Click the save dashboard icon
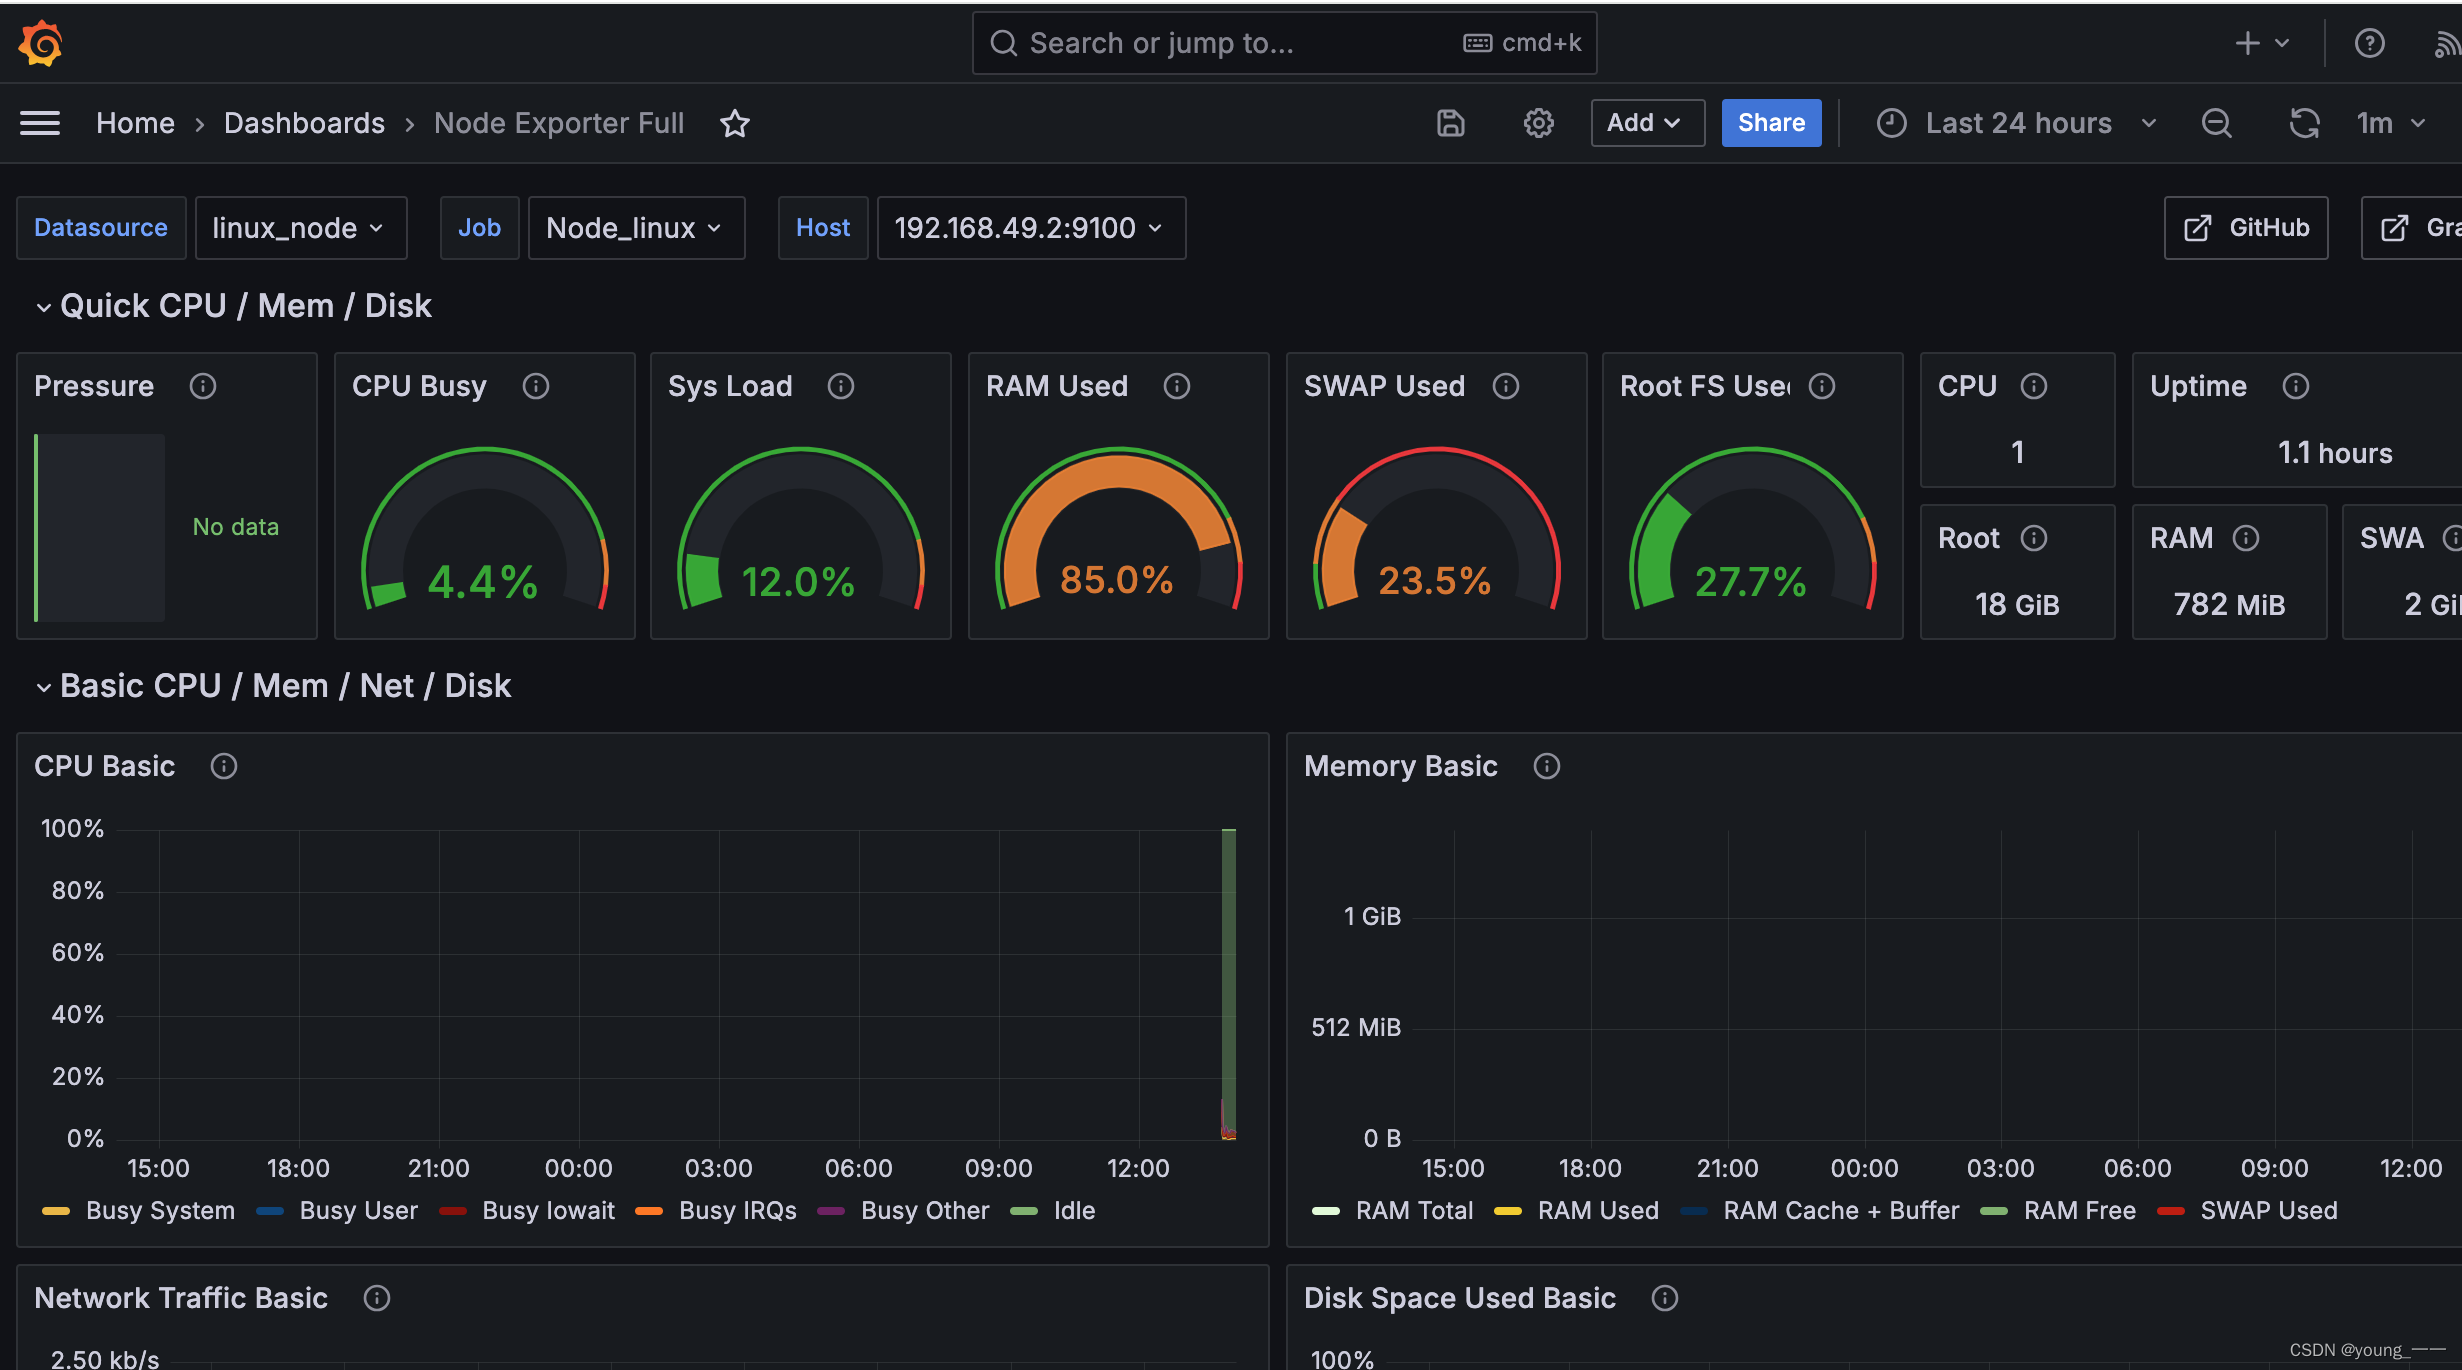The height and width of the screenshot is (1370, 2462). (x=1449, y=121)
